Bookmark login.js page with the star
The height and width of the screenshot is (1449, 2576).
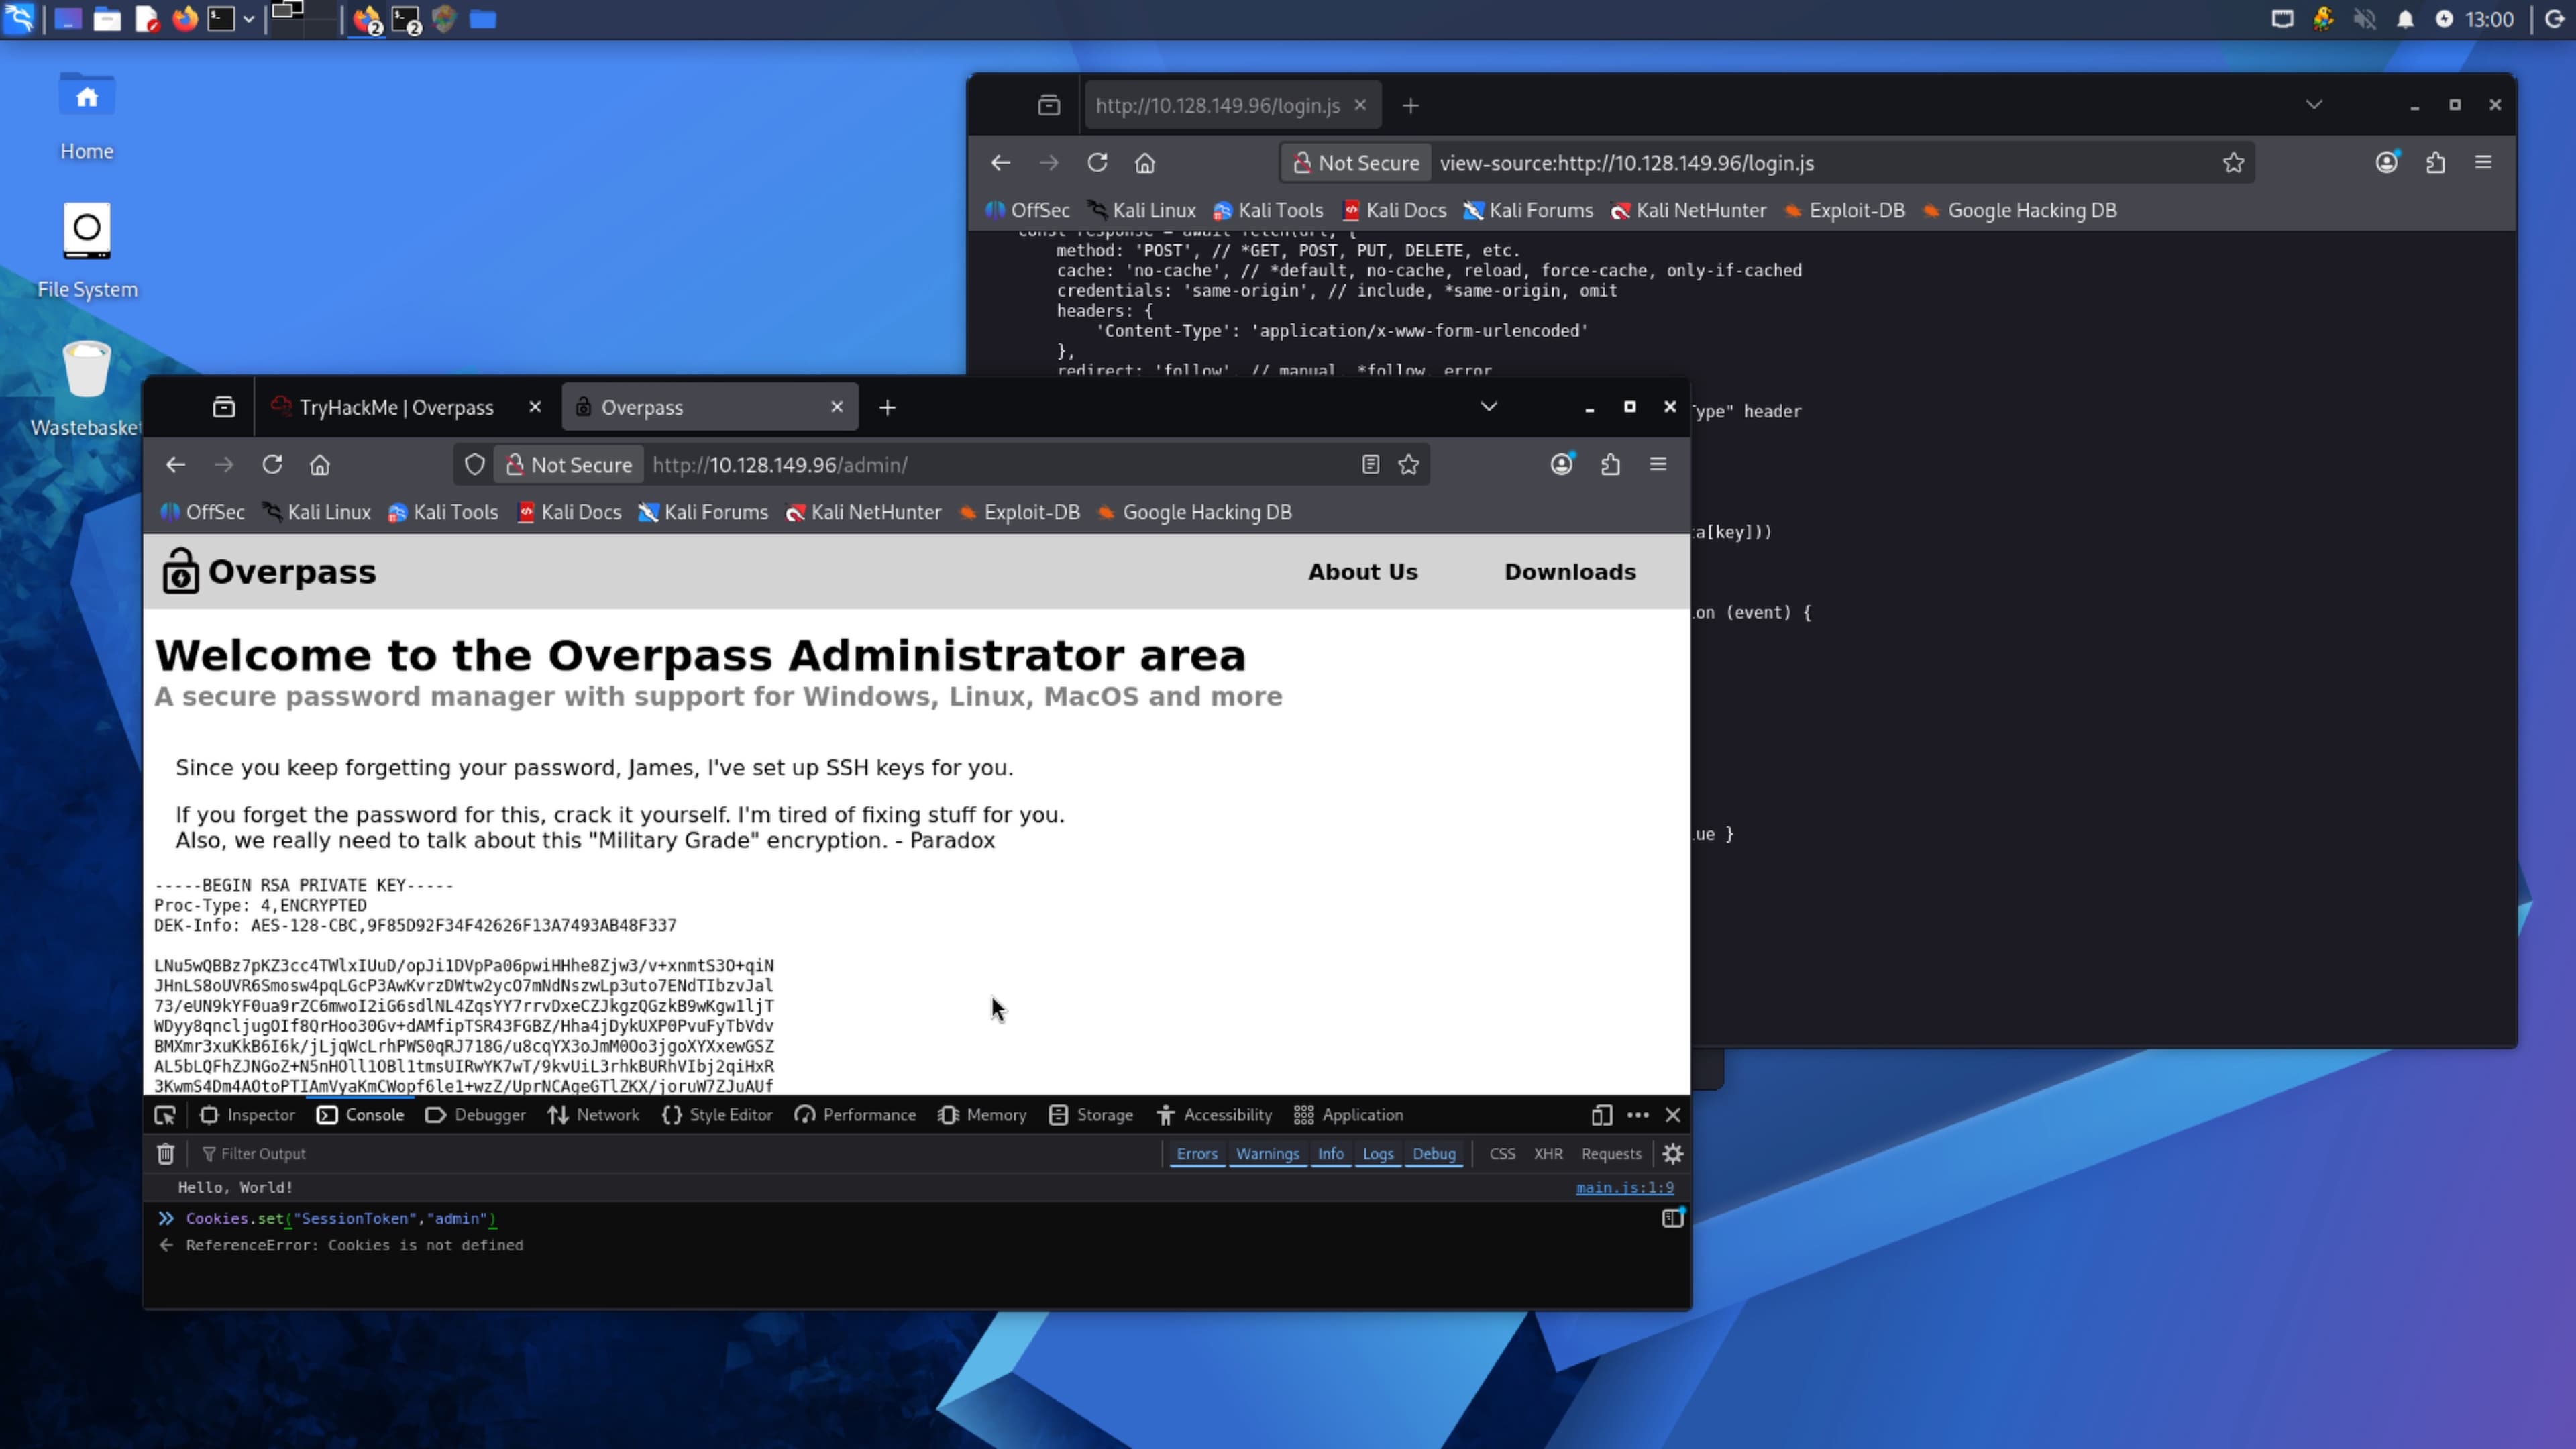[2233, 163]
